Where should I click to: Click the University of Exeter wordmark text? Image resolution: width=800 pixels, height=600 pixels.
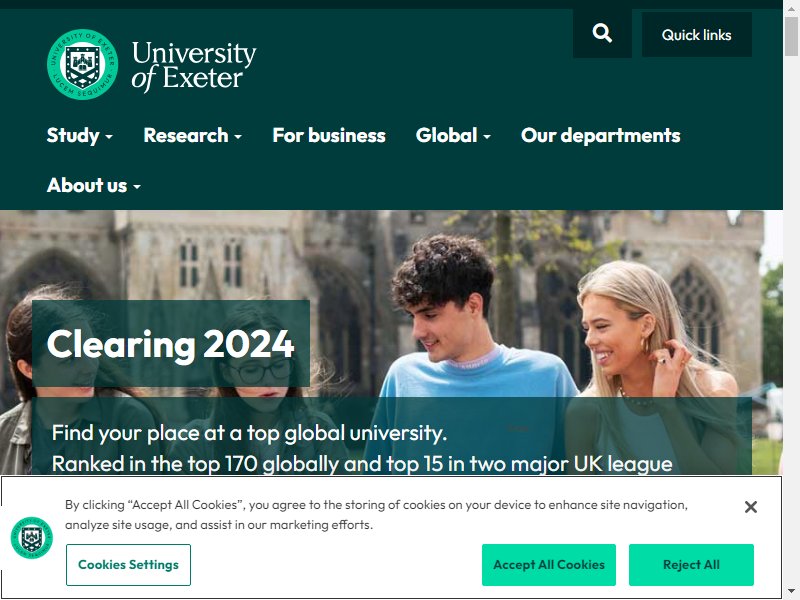point(194,66)
